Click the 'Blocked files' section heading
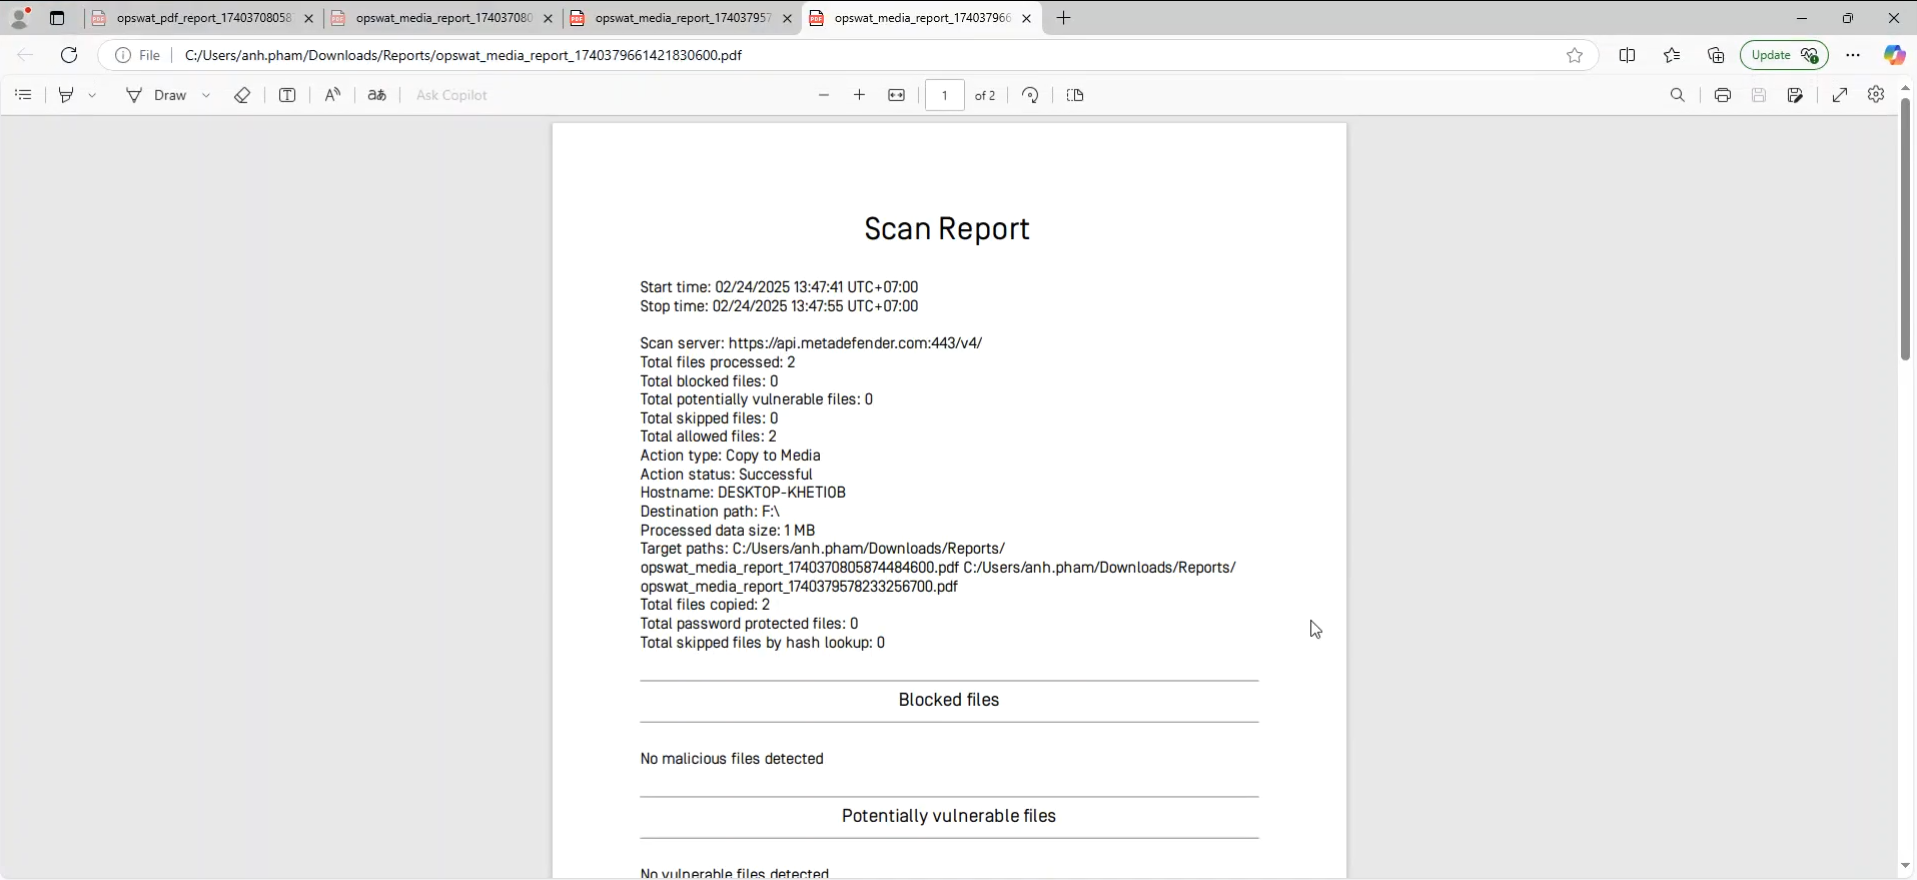This screenshot has height=880, width=1917. tap(949, 700)
